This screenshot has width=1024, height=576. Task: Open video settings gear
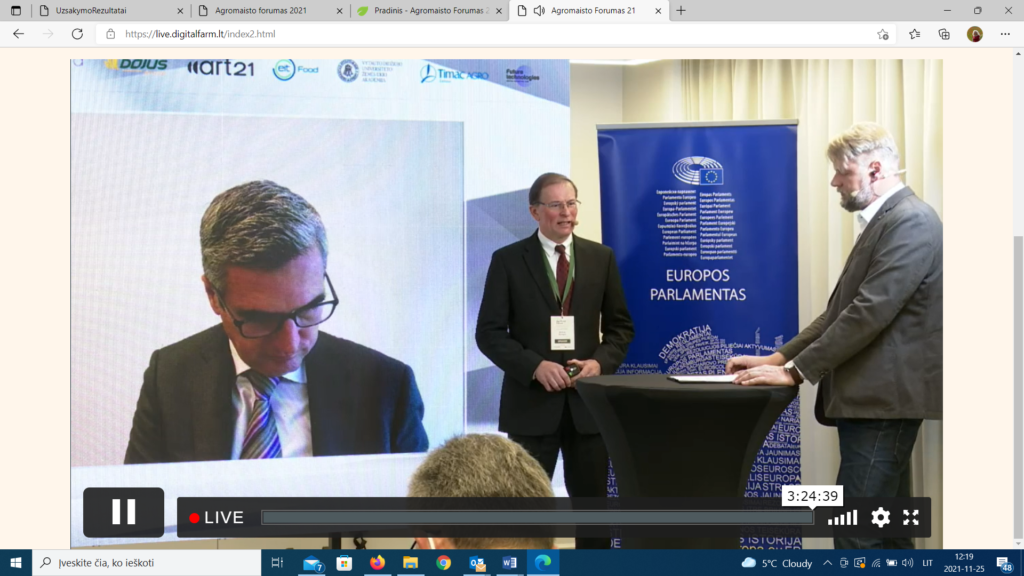(x=880, y=517)
